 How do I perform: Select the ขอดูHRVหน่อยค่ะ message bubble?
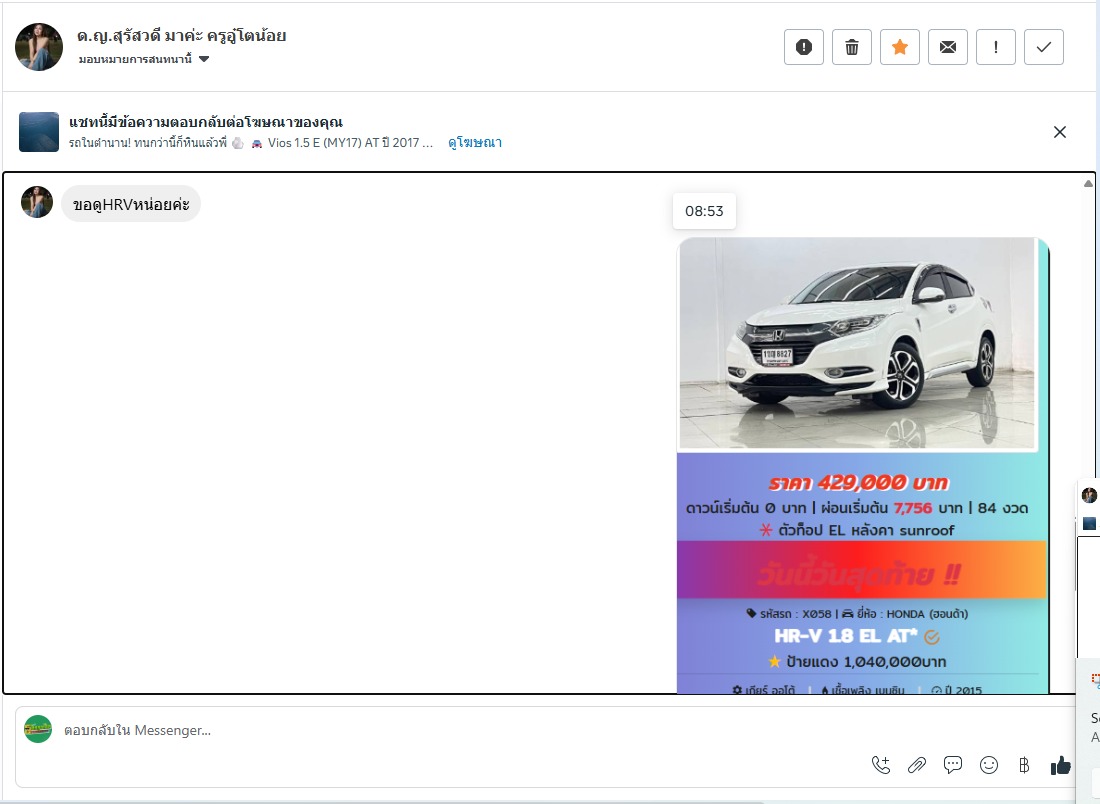(x=131, y=204)
